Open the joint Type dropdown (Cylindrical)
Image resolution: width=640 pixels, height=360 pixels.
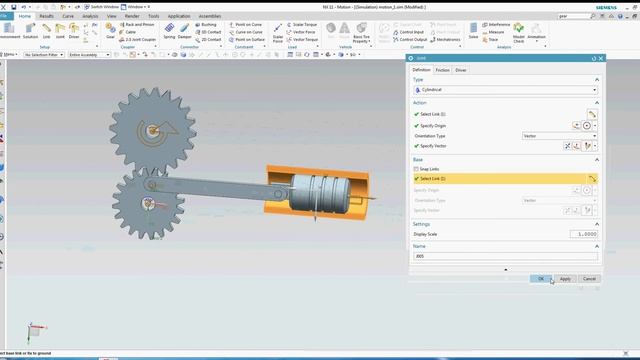click(x=505, y=90)
